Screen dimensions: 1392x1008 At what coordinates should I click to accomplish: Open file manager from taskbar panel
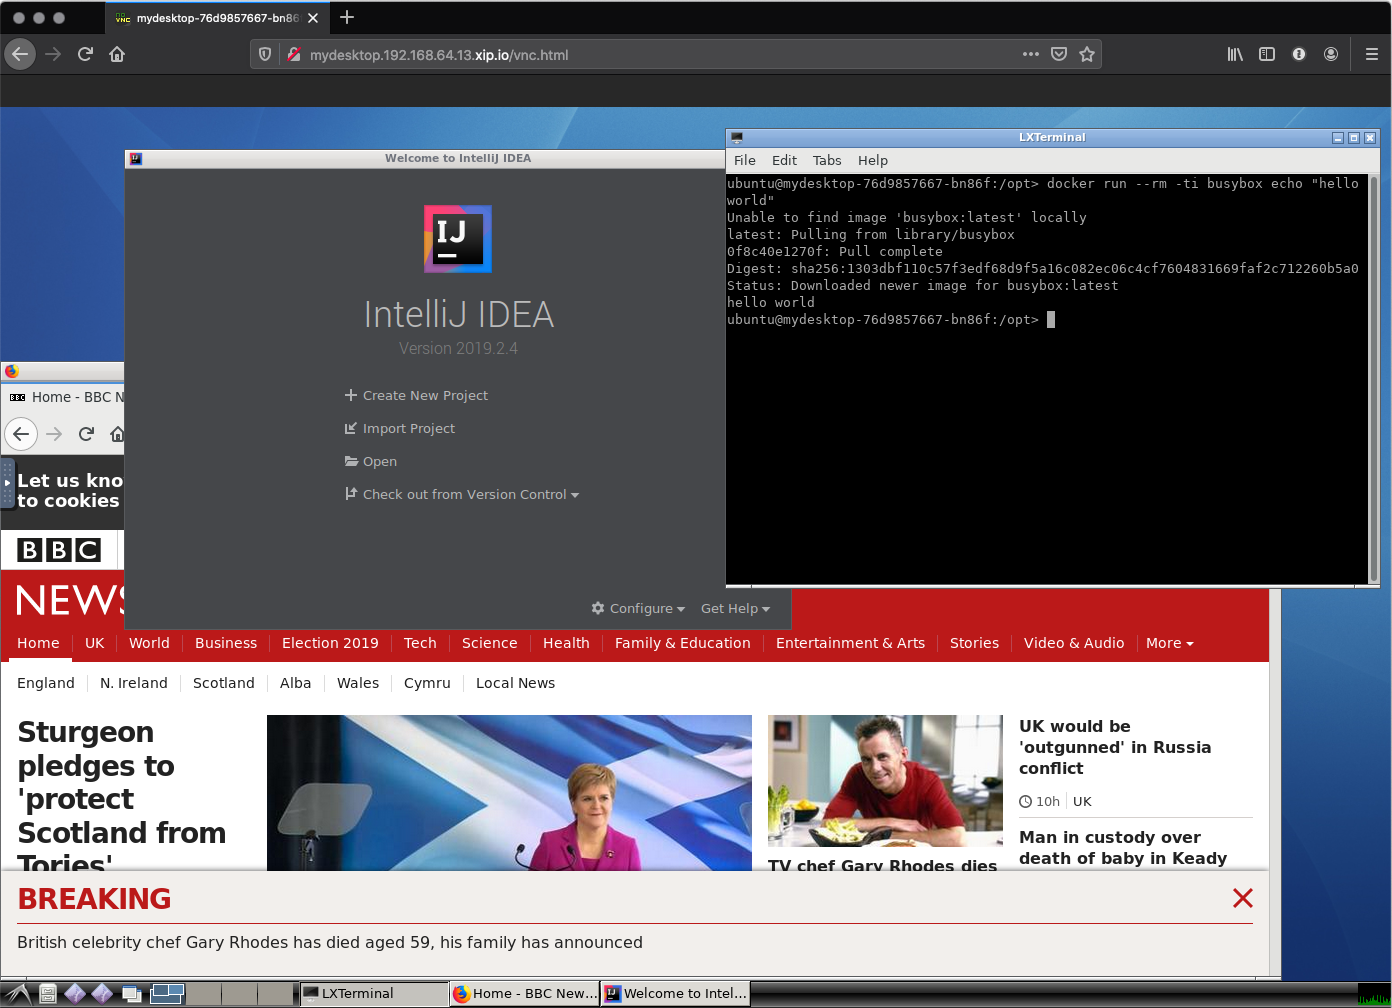coord(47,993)
